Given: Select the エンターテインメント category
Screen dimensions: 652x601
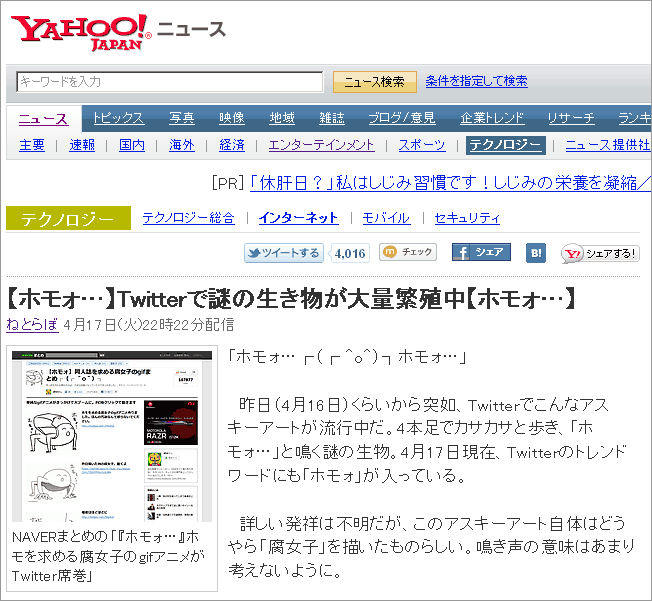Looking at the screenshot, I should (x=321, y=145).
